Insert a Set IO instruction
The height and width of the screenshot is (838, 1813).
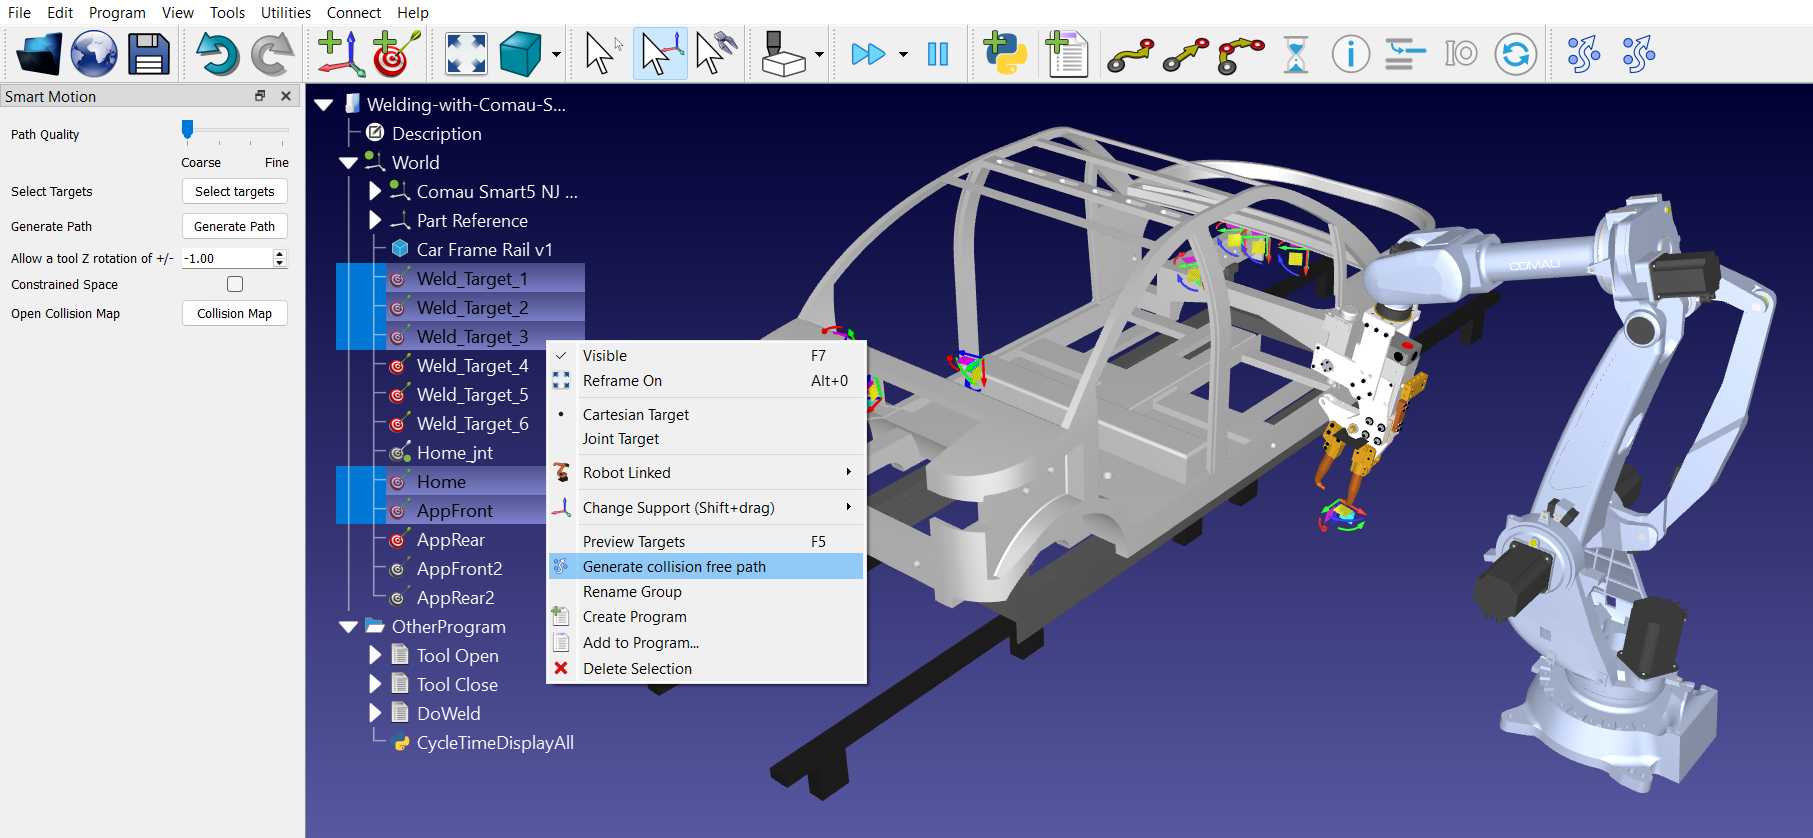point(1461,54)
